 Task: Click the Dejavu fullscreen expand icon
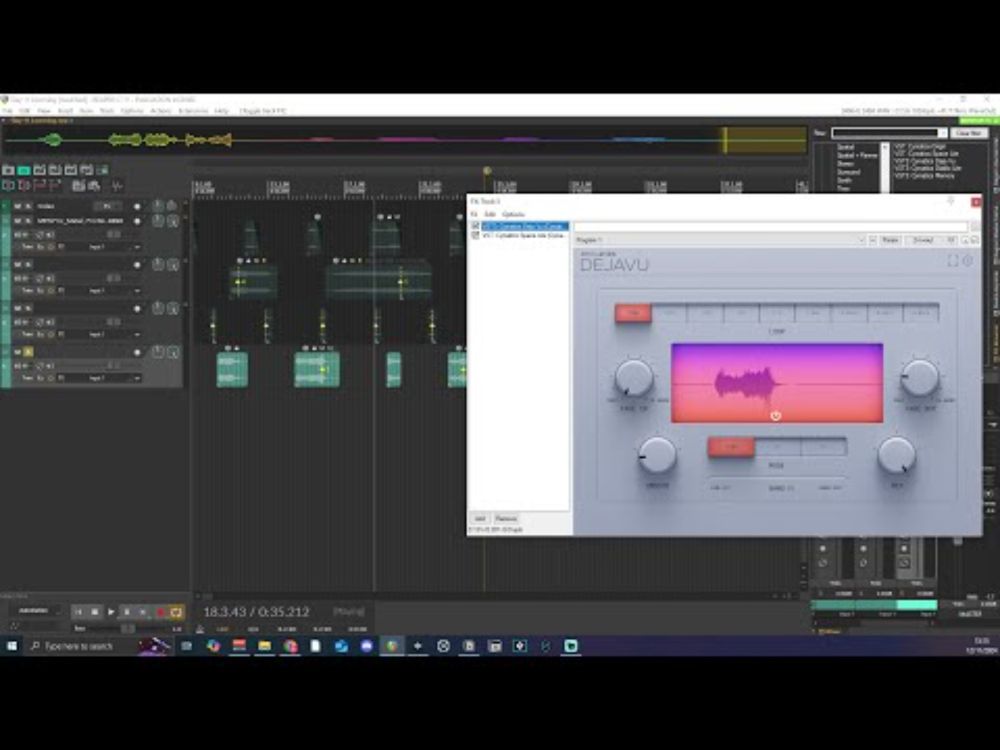[x=953, y=261]
